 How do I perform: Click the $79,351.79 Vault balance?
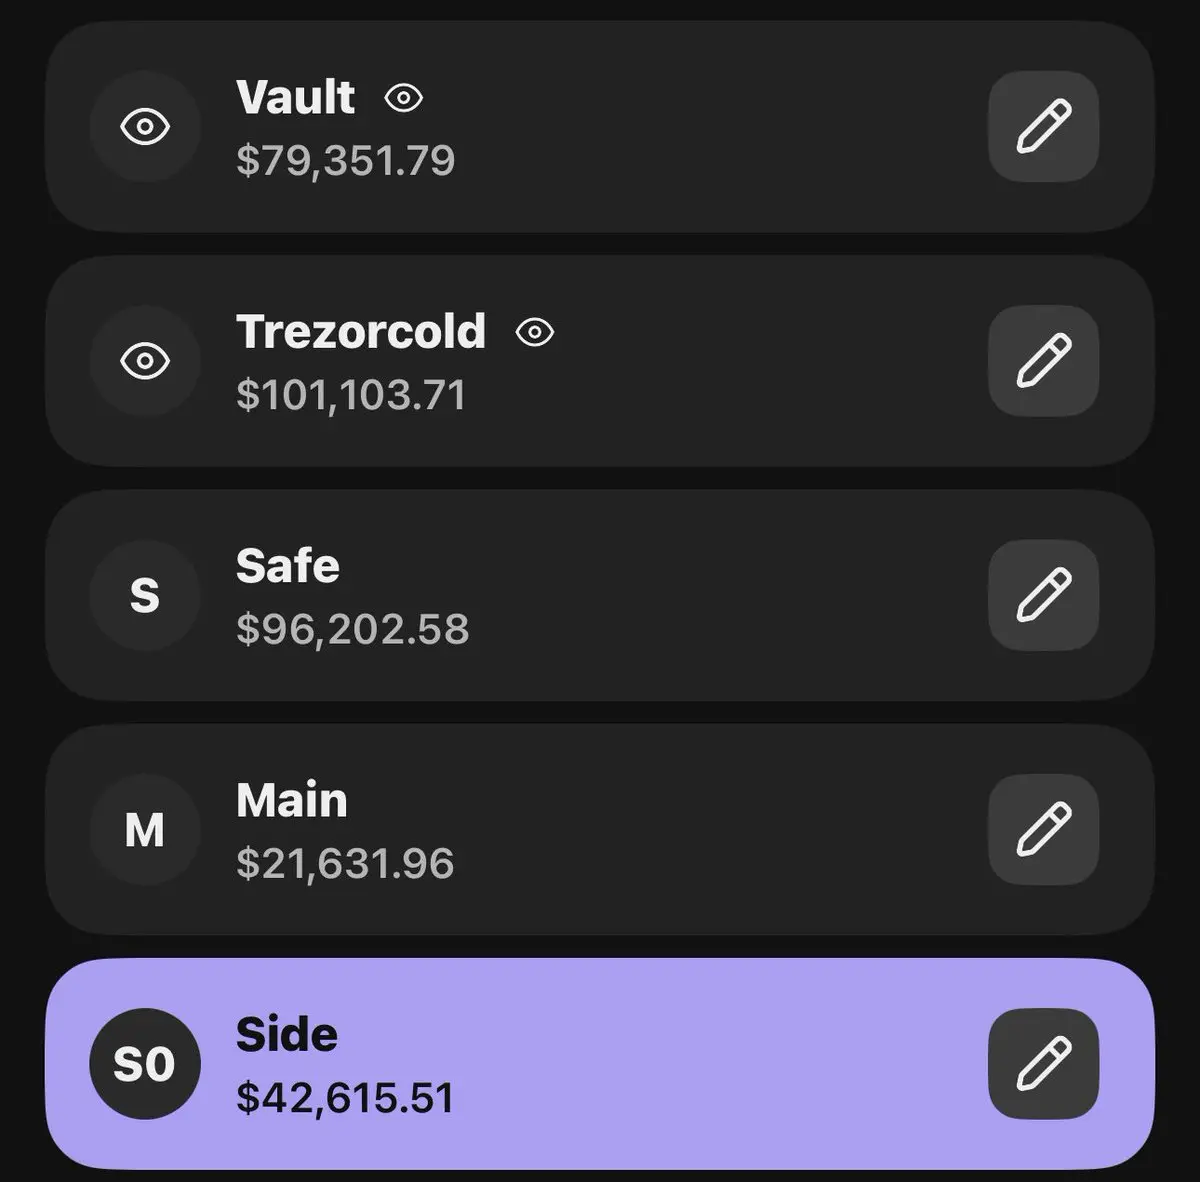click(x=346, y=161)
